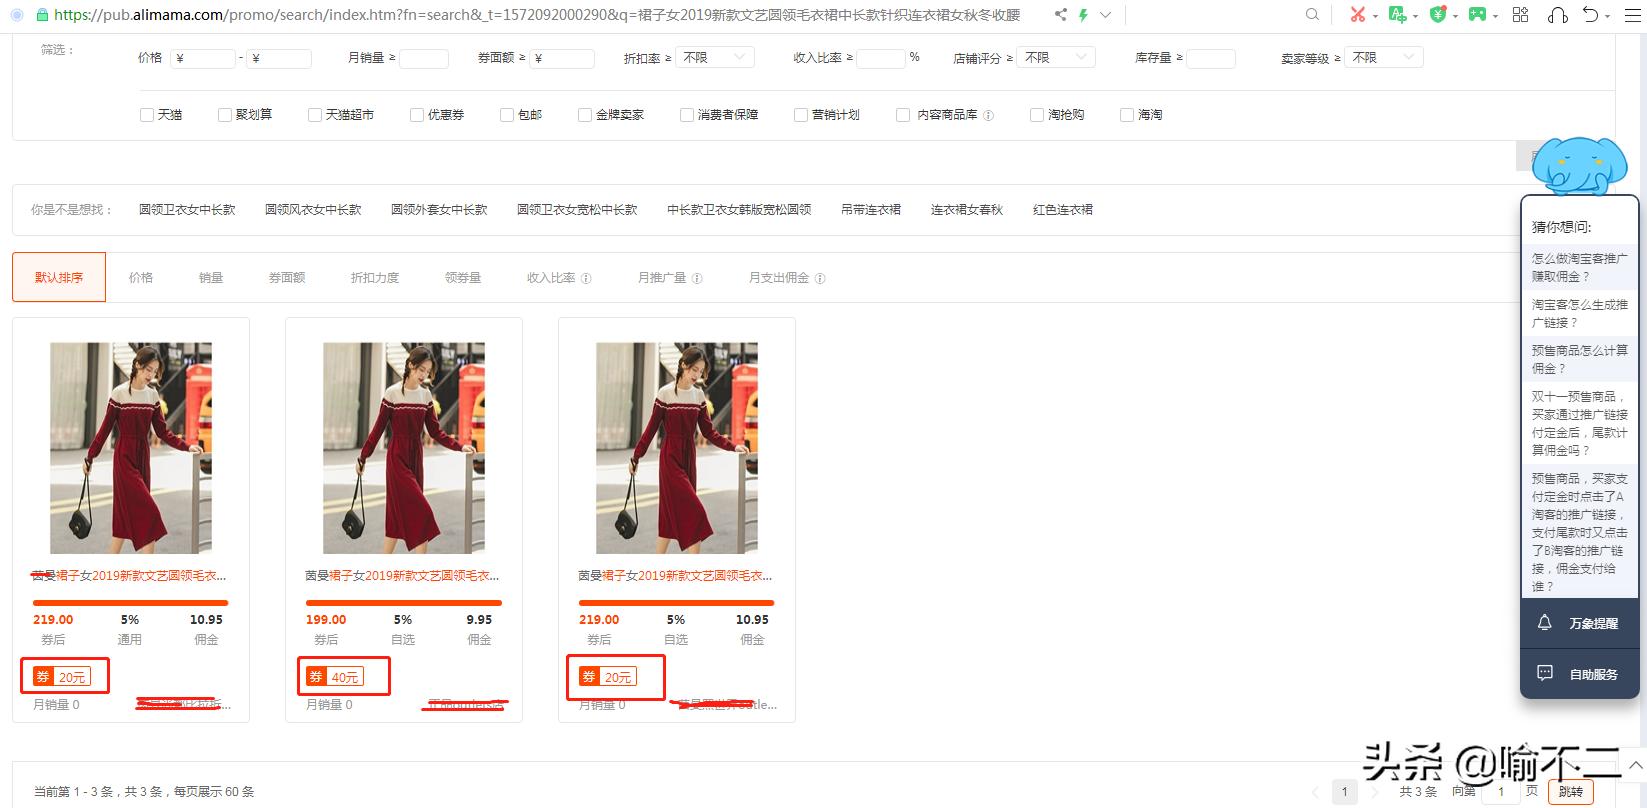Open the 店铺评分 dropdown

point(1056,58)
